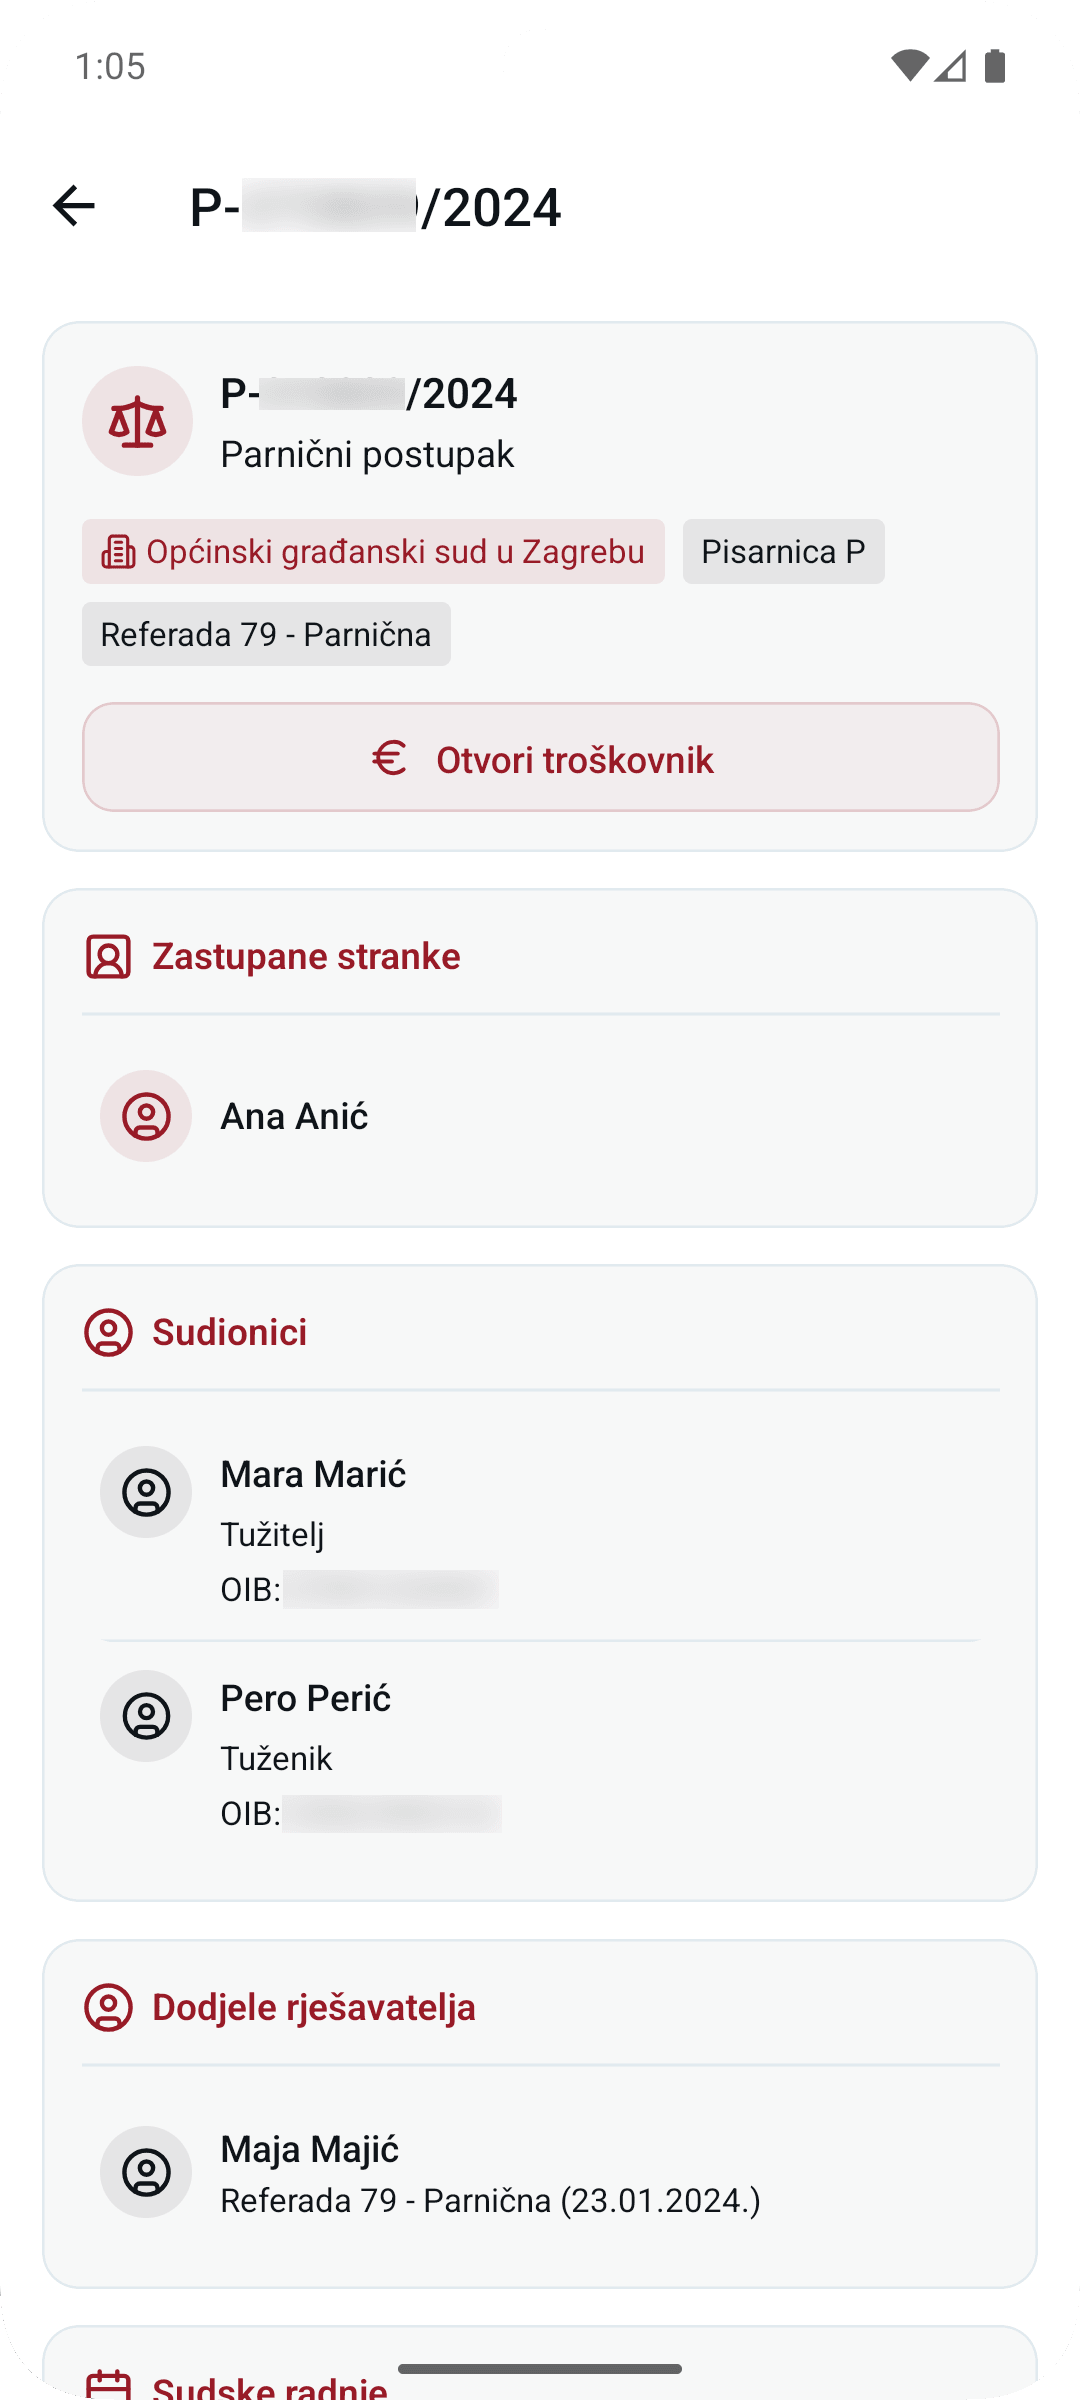Open the troškovnik with Otvori troškovnik
The height and width of the screenshot is (2400, 1080).
tap(541, 757)
